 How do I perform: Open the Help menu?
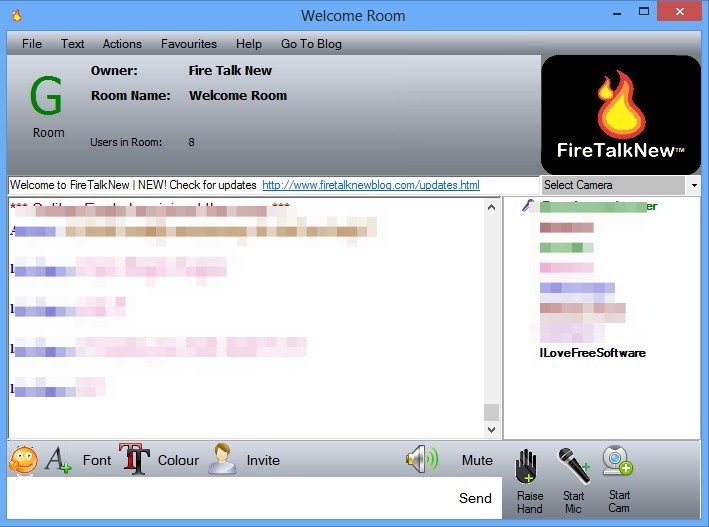click(x=249, y=44)
